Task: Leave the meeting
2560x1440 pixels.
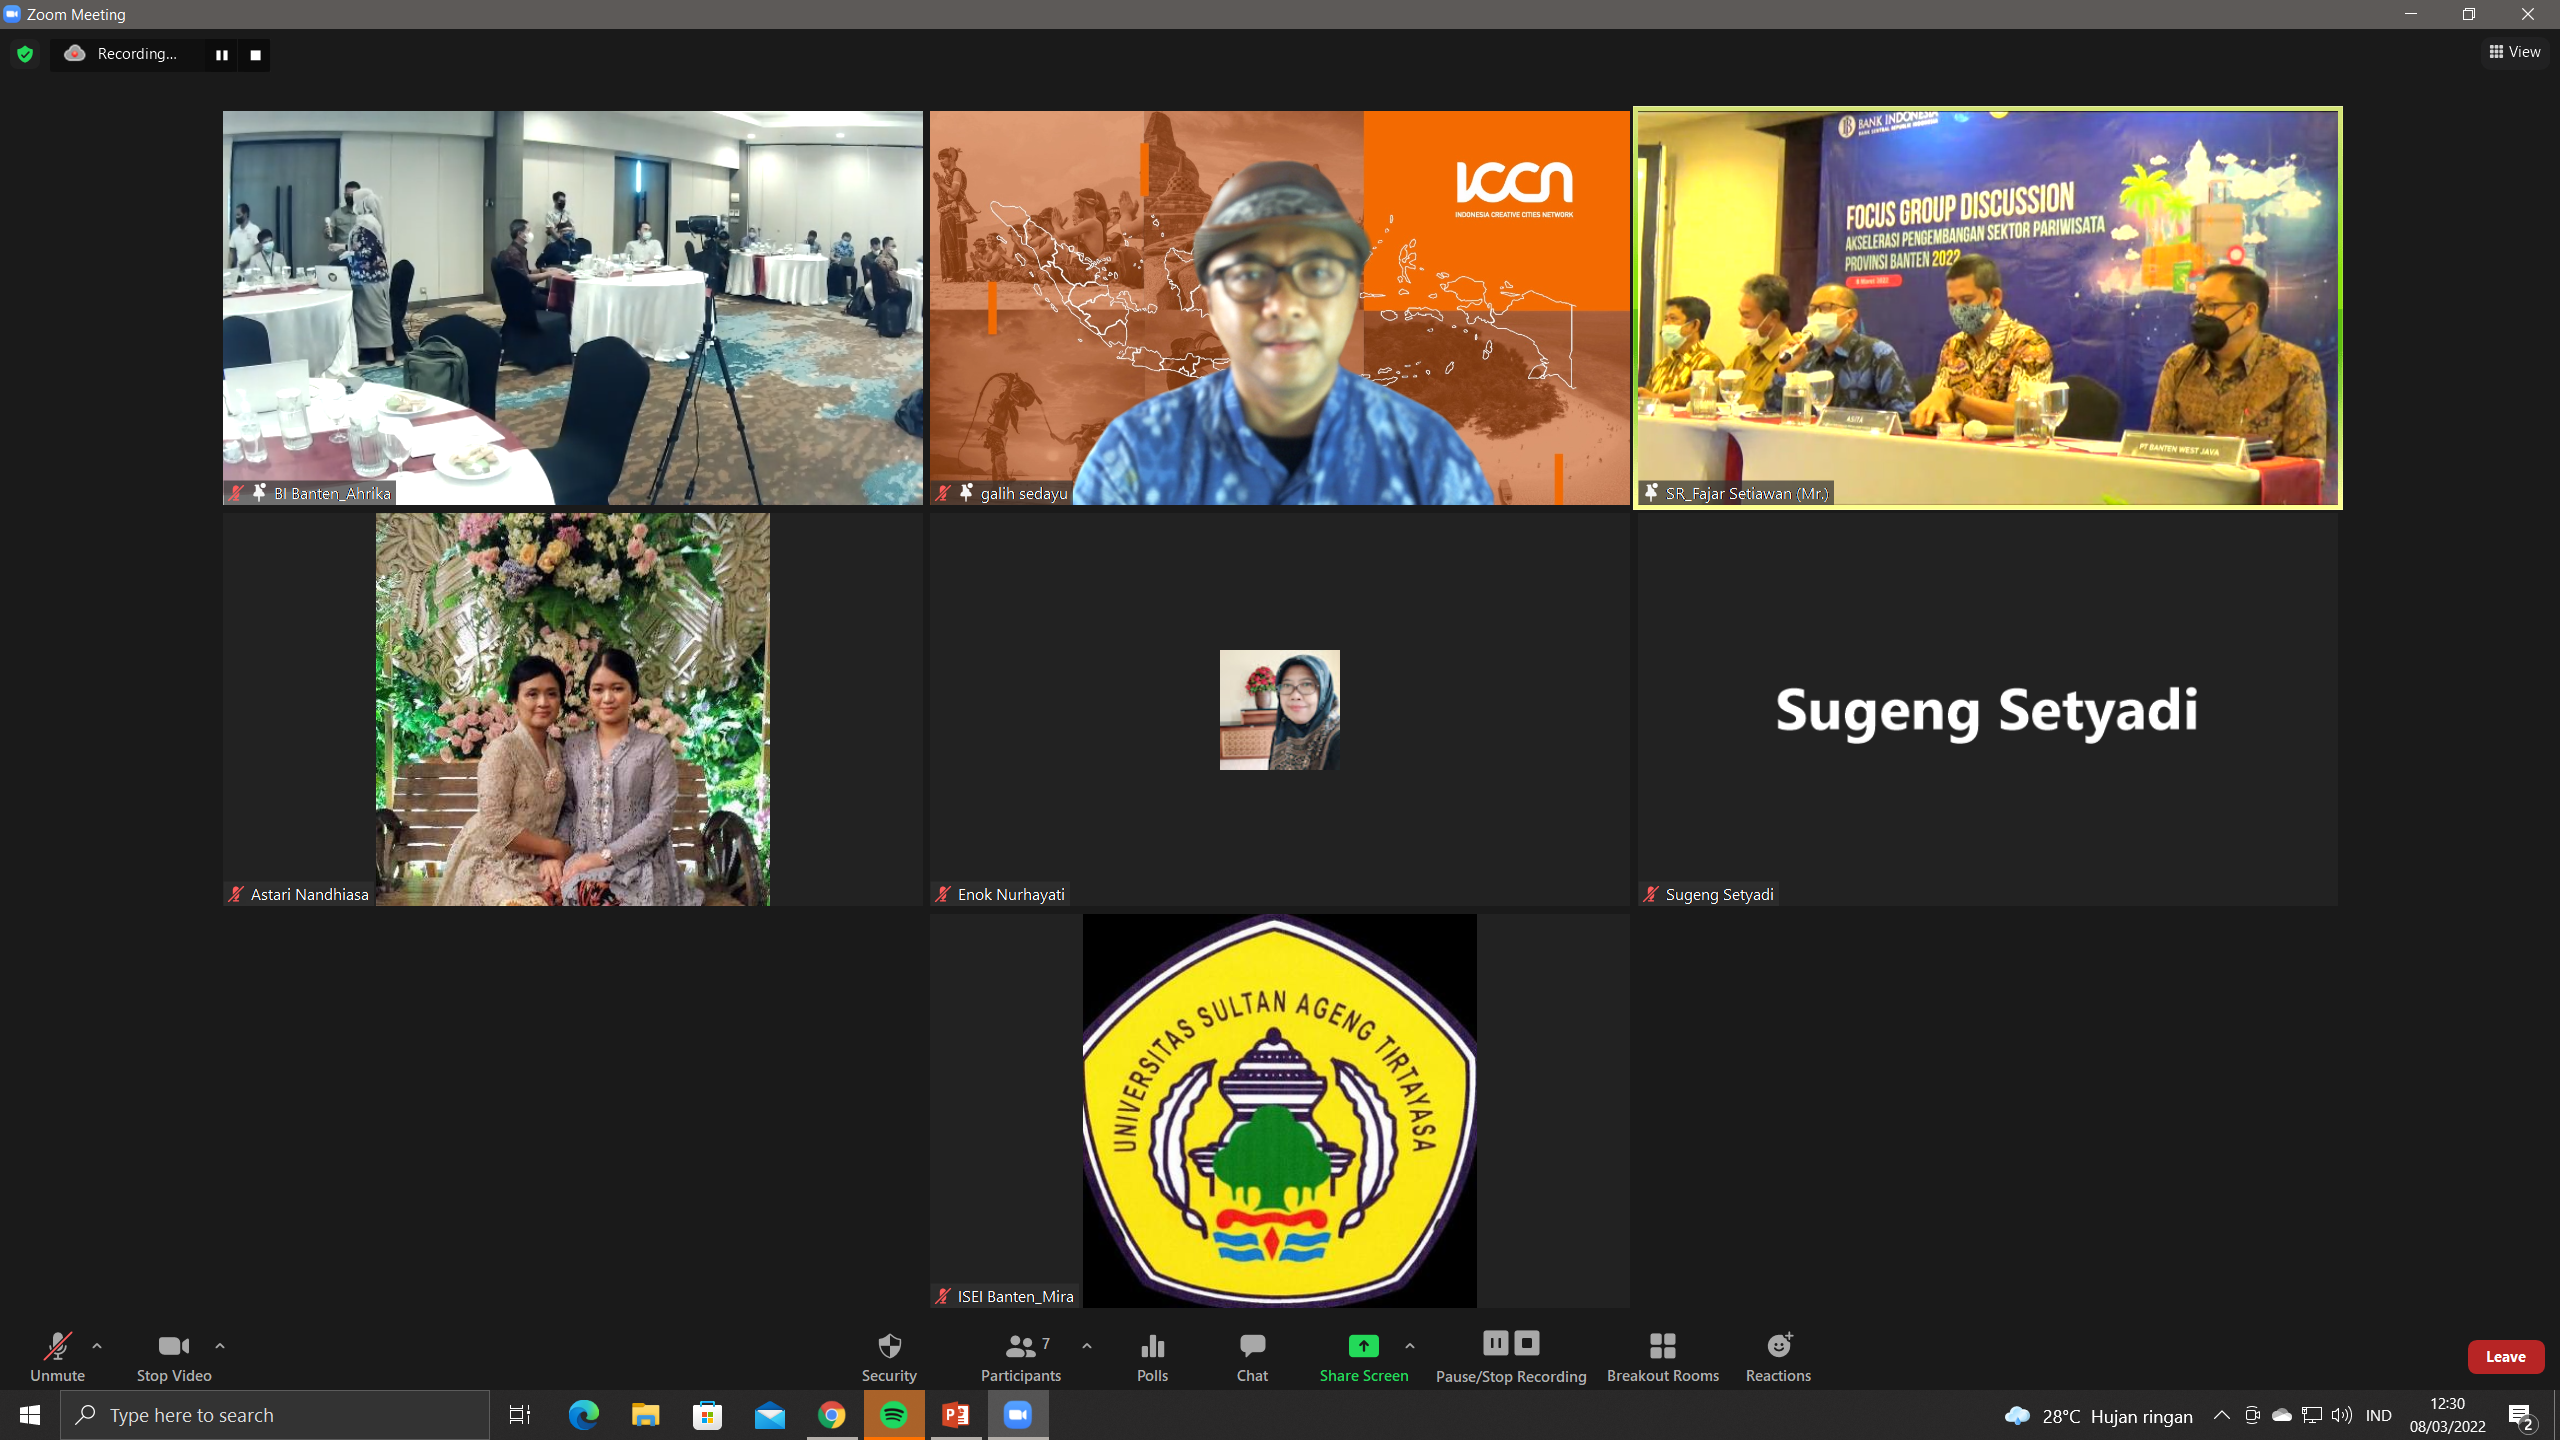Action: coord(2506,1356)
